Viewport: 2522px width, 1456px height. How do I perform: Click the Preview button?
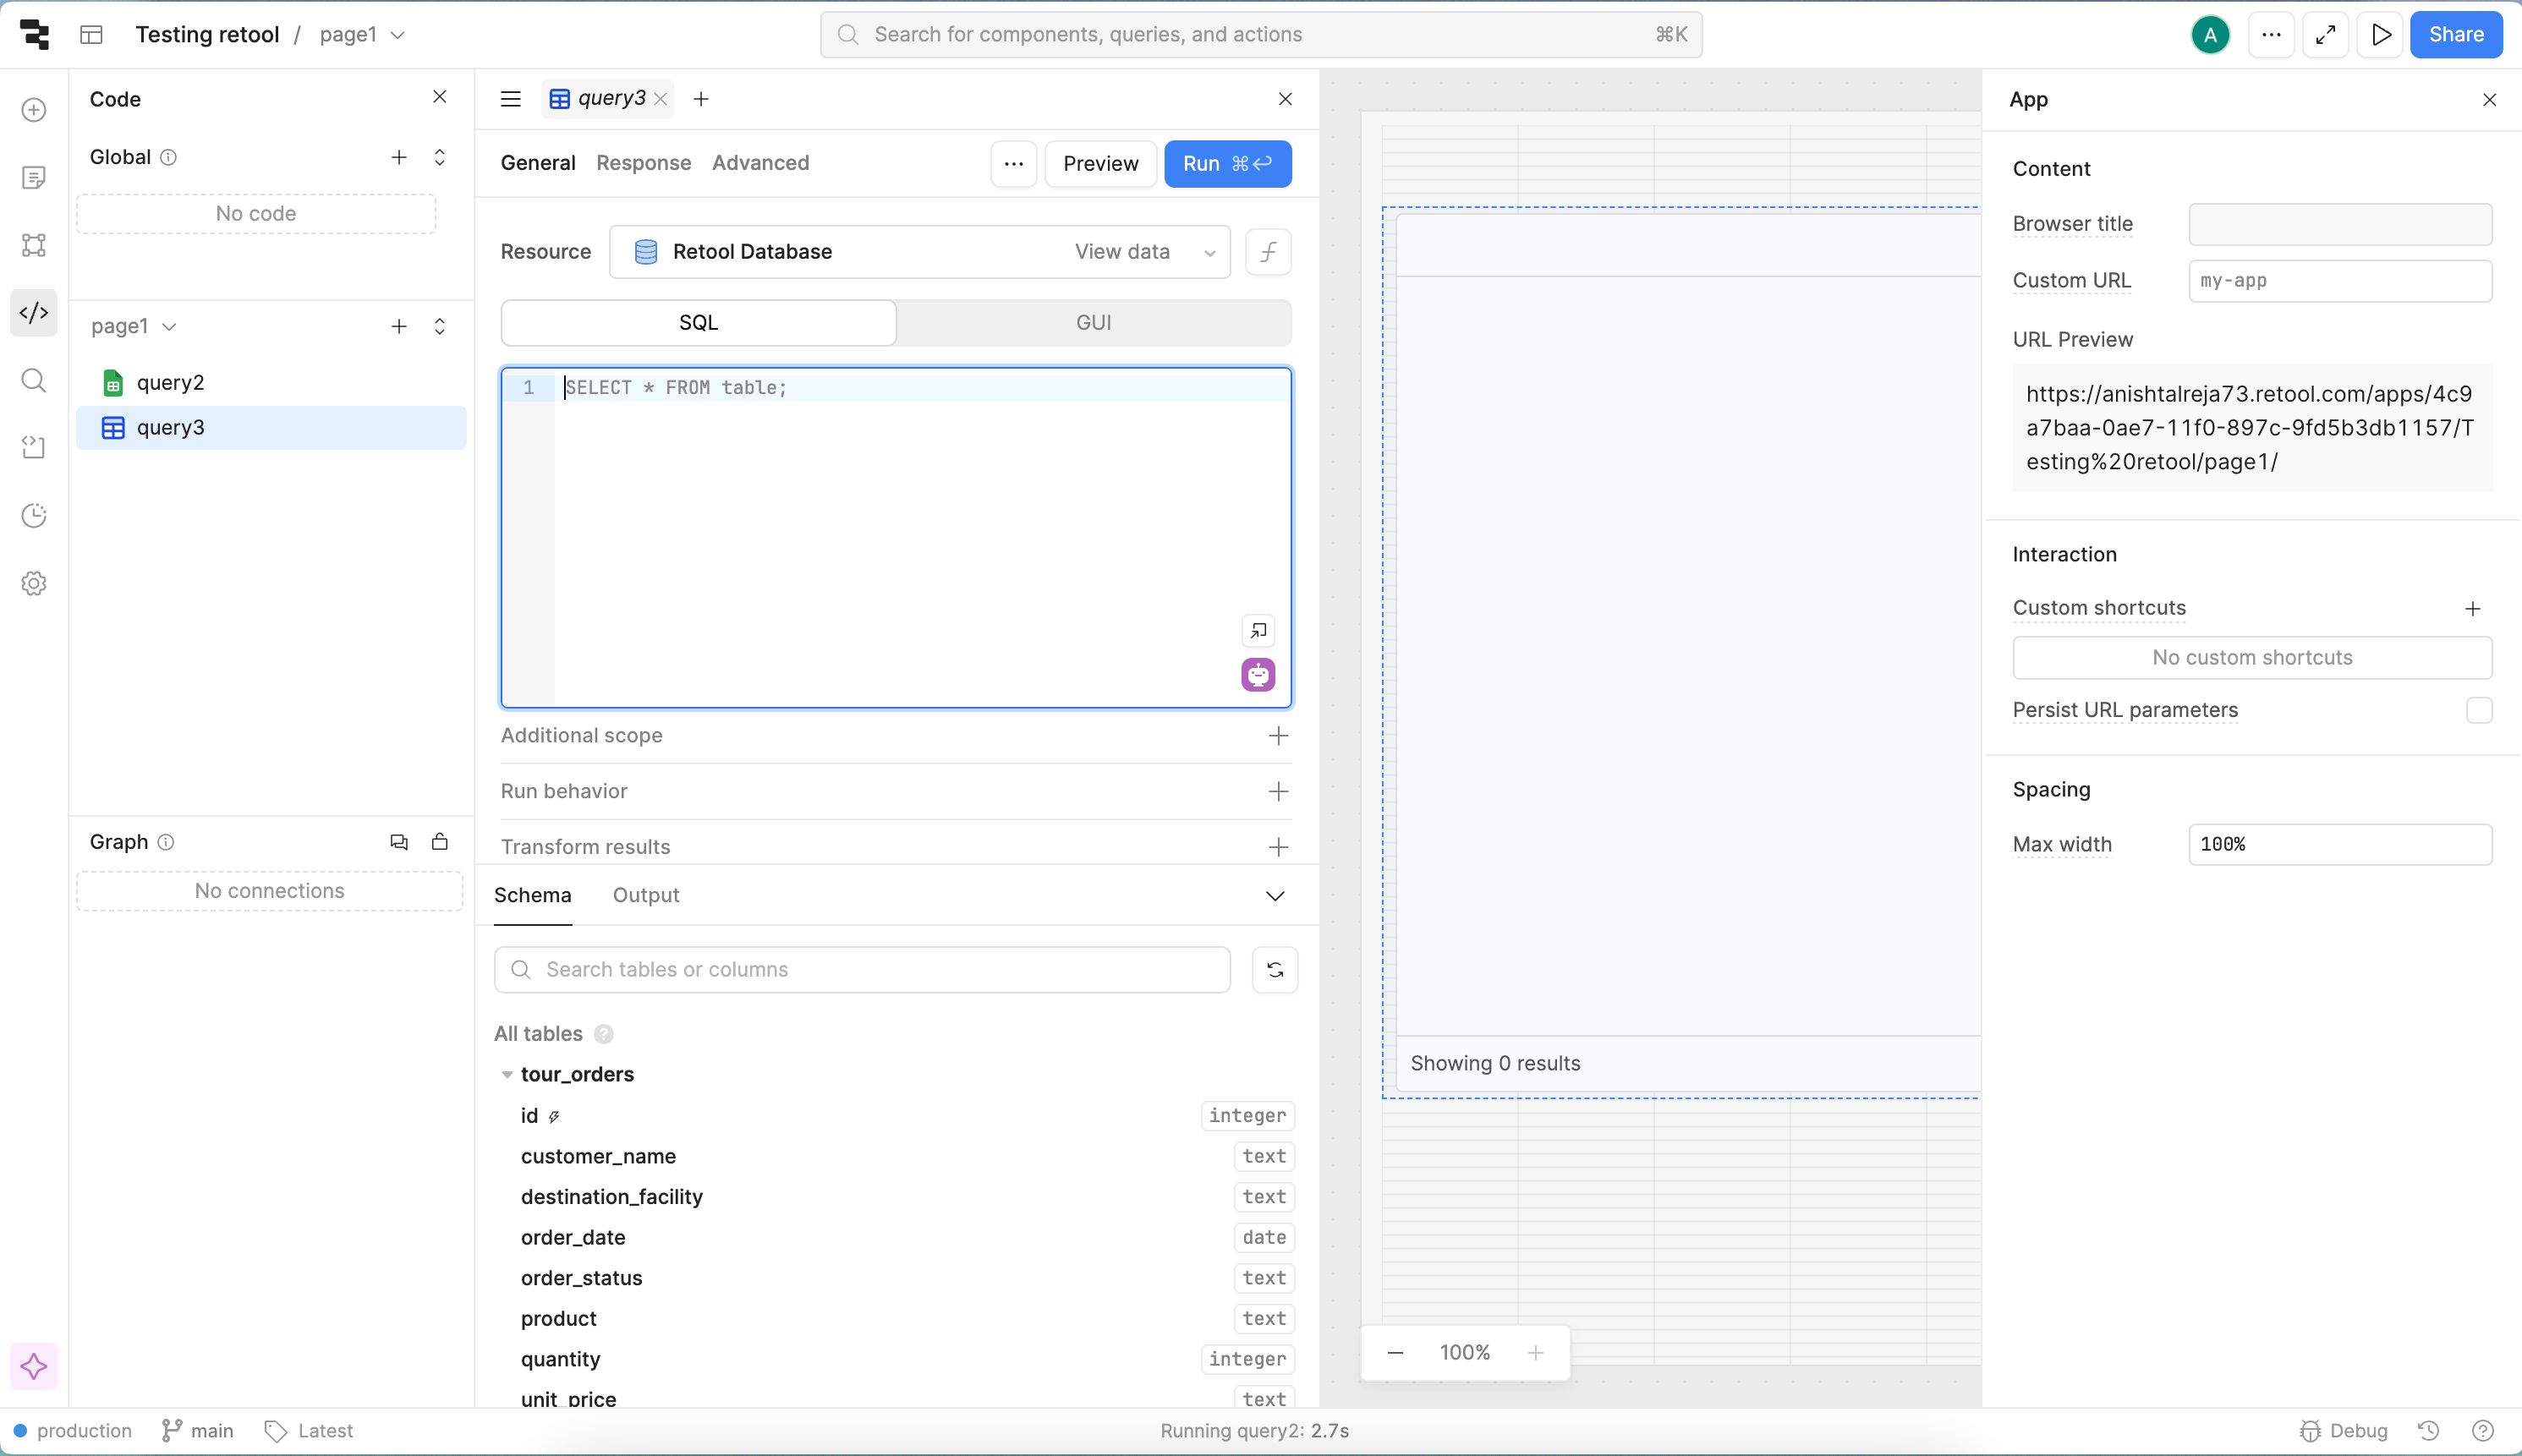pyautogui.click(x=1100, y=164)
